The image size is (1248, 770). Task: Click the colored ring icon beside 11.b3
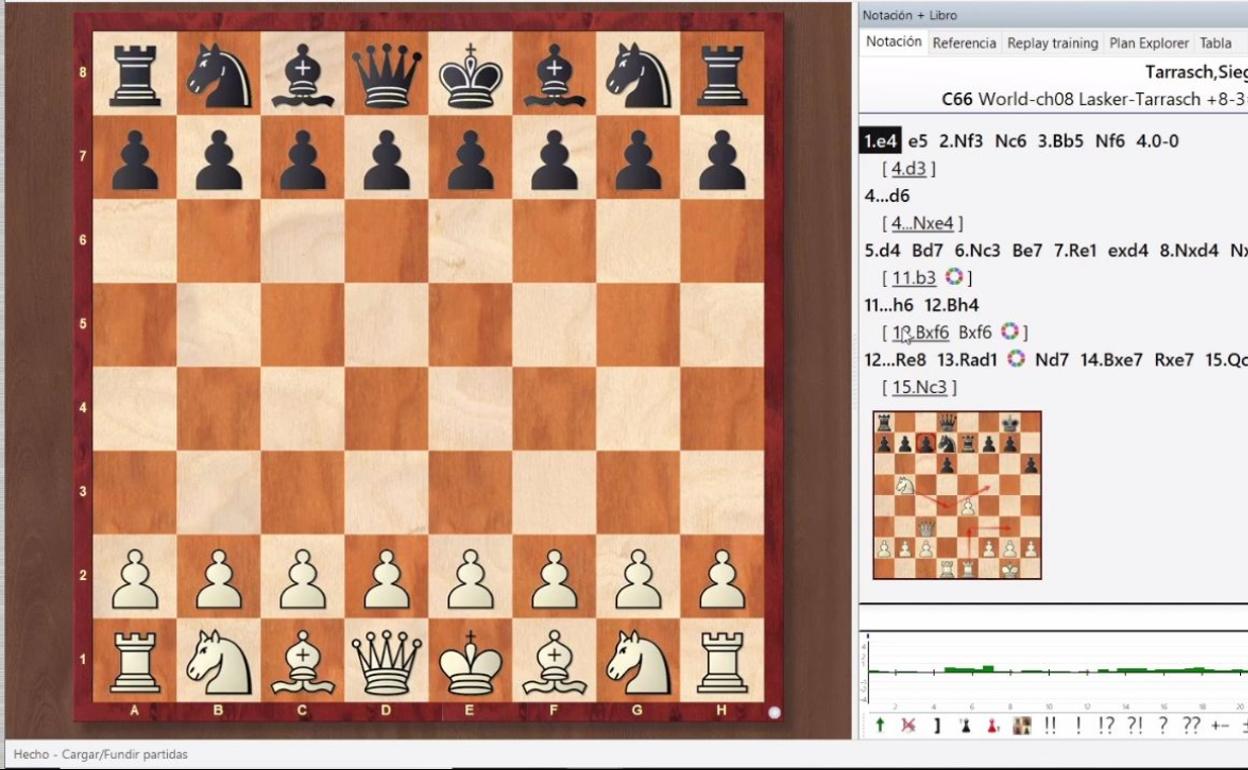[x=953, y=277]
